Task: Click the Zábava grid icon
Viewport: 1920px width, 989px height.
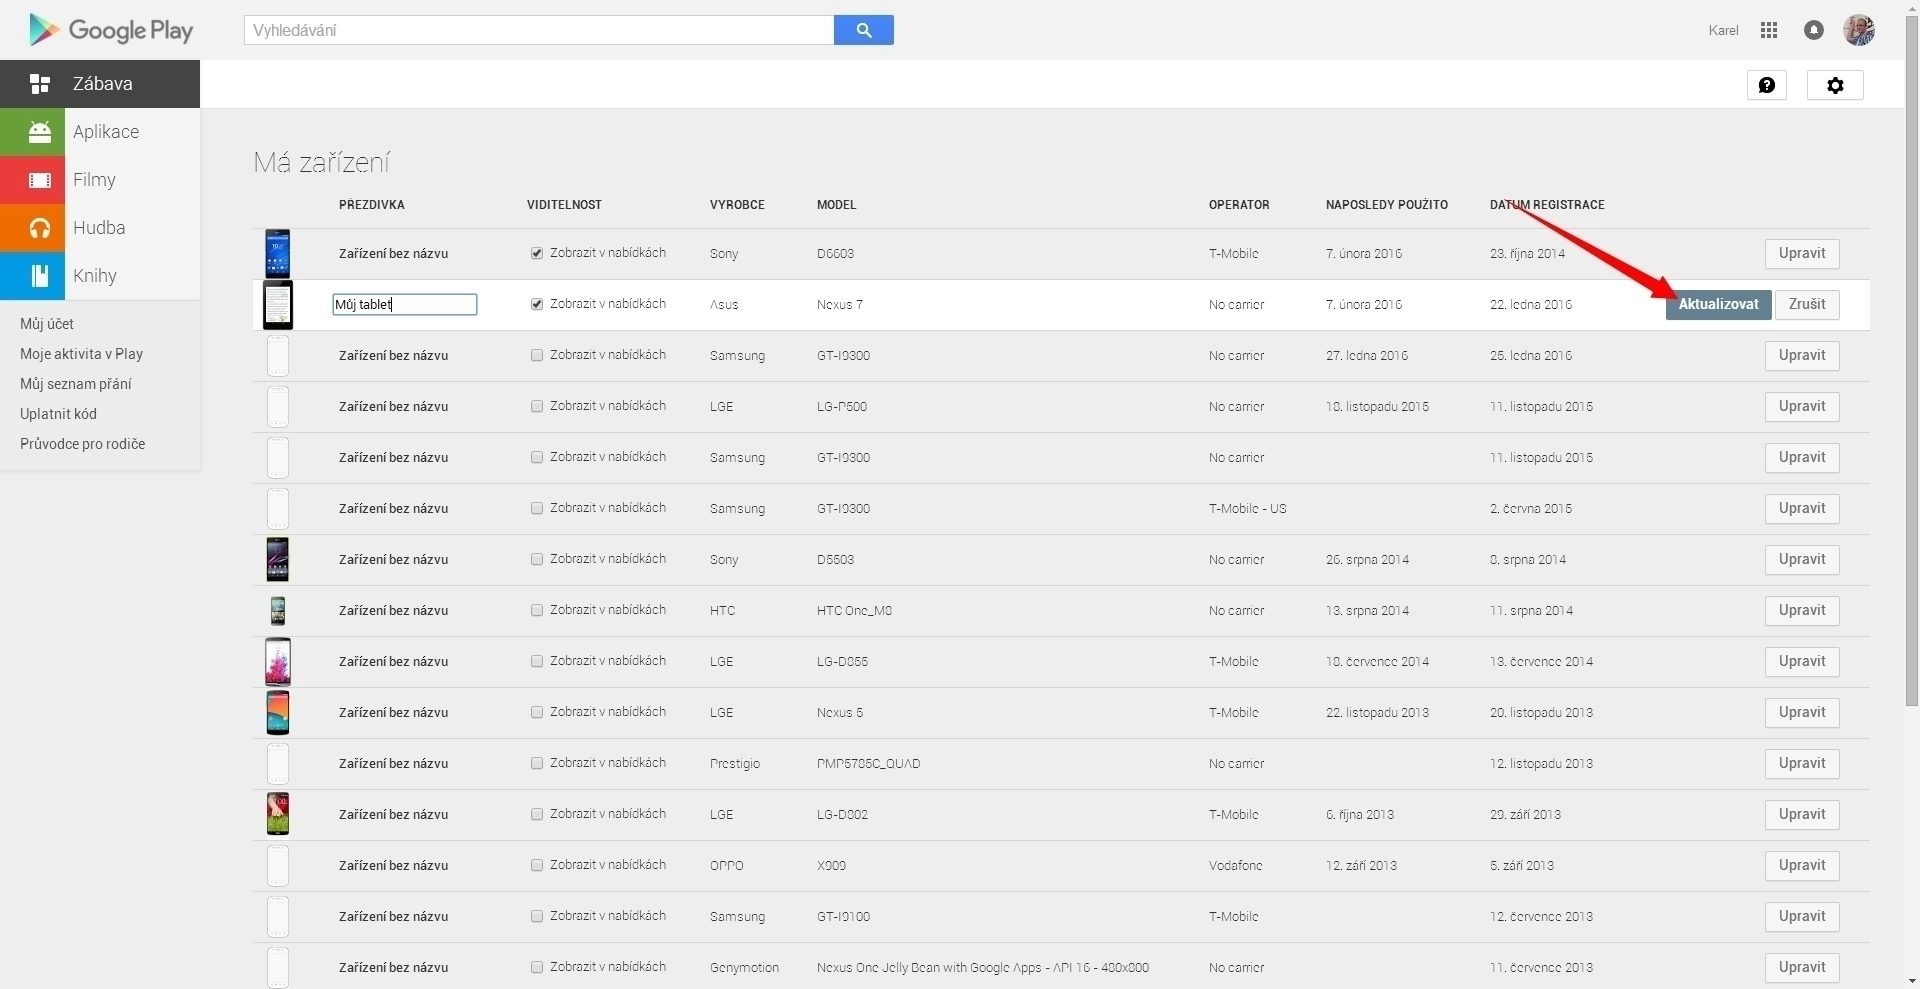Action: (x=40, y=84)
